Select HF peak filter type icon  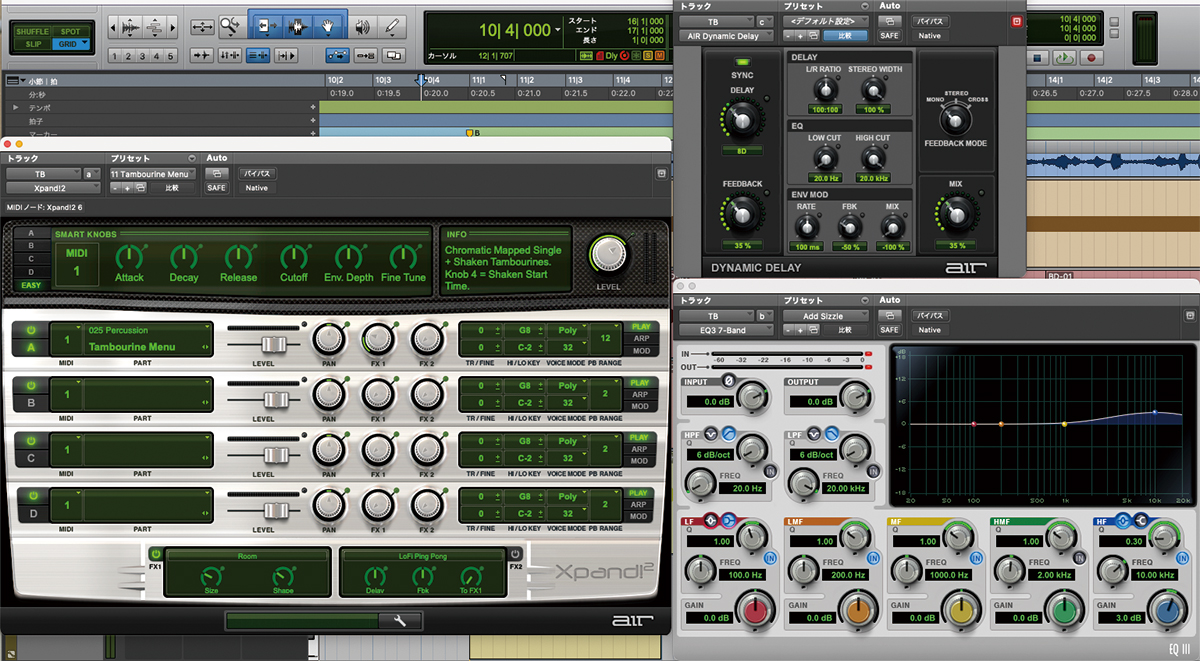[1124, 521]
